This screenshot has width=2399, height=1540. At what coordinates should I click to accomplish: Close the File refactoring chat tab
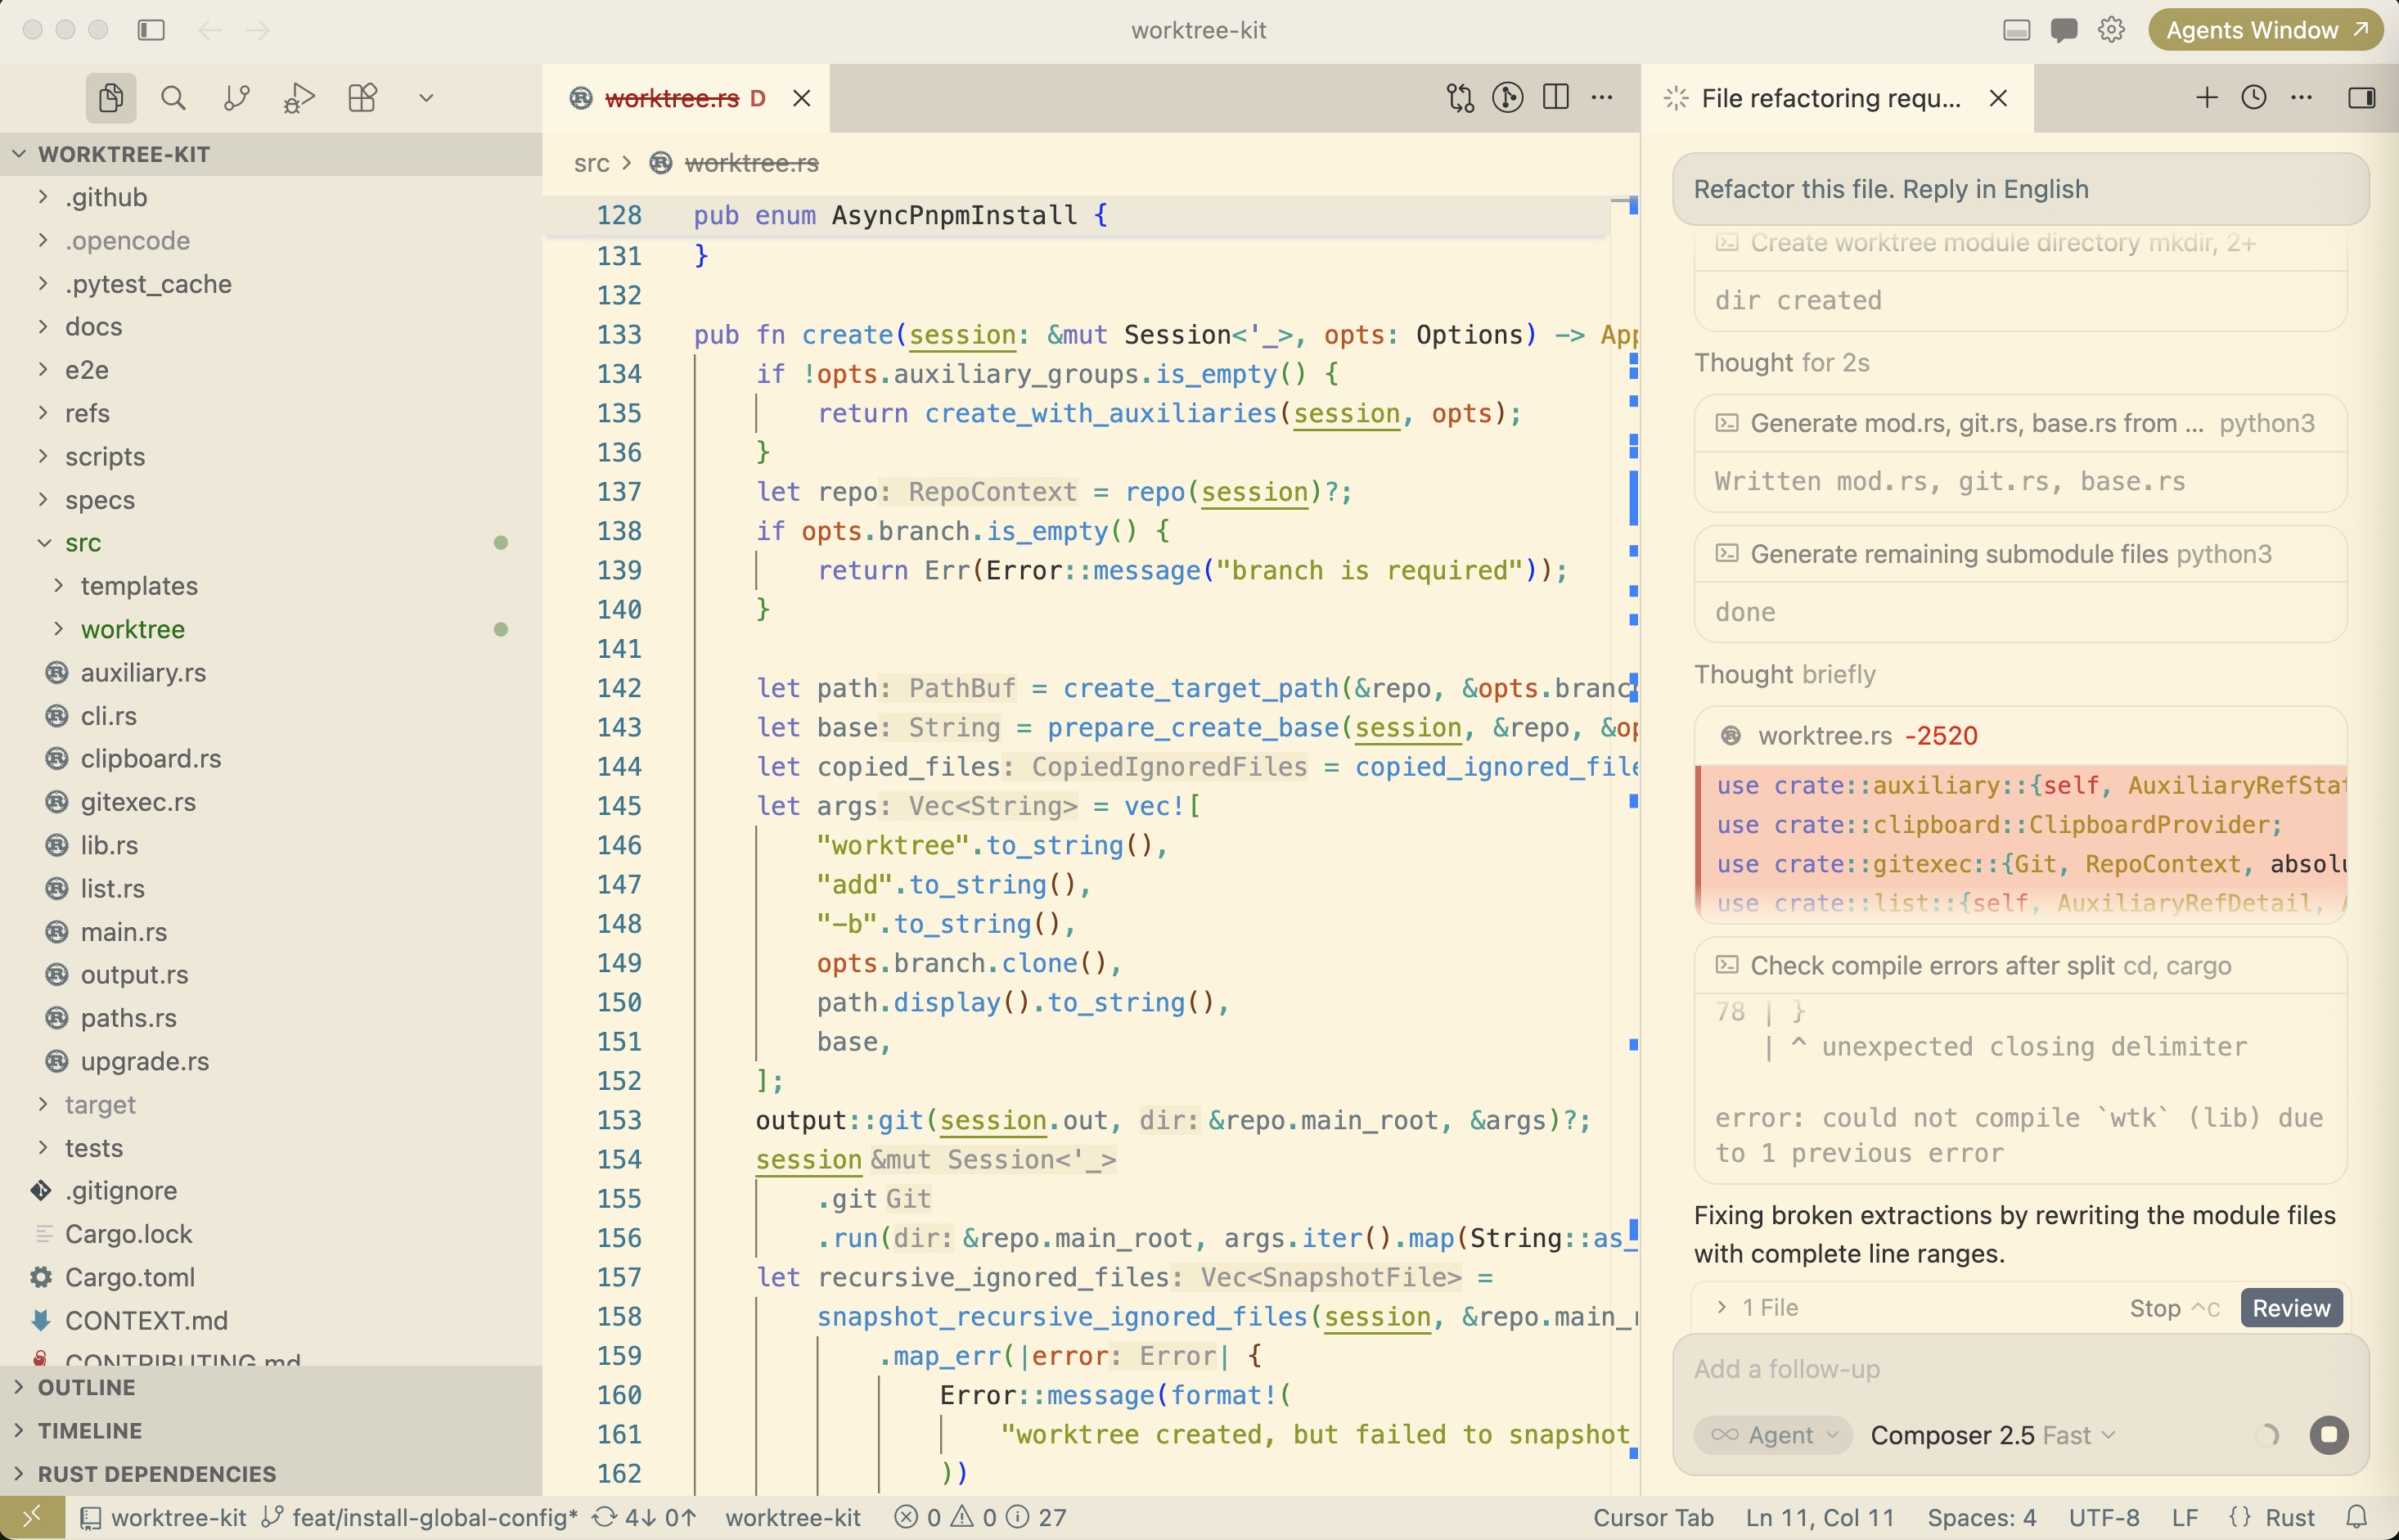pos(1999,98)
